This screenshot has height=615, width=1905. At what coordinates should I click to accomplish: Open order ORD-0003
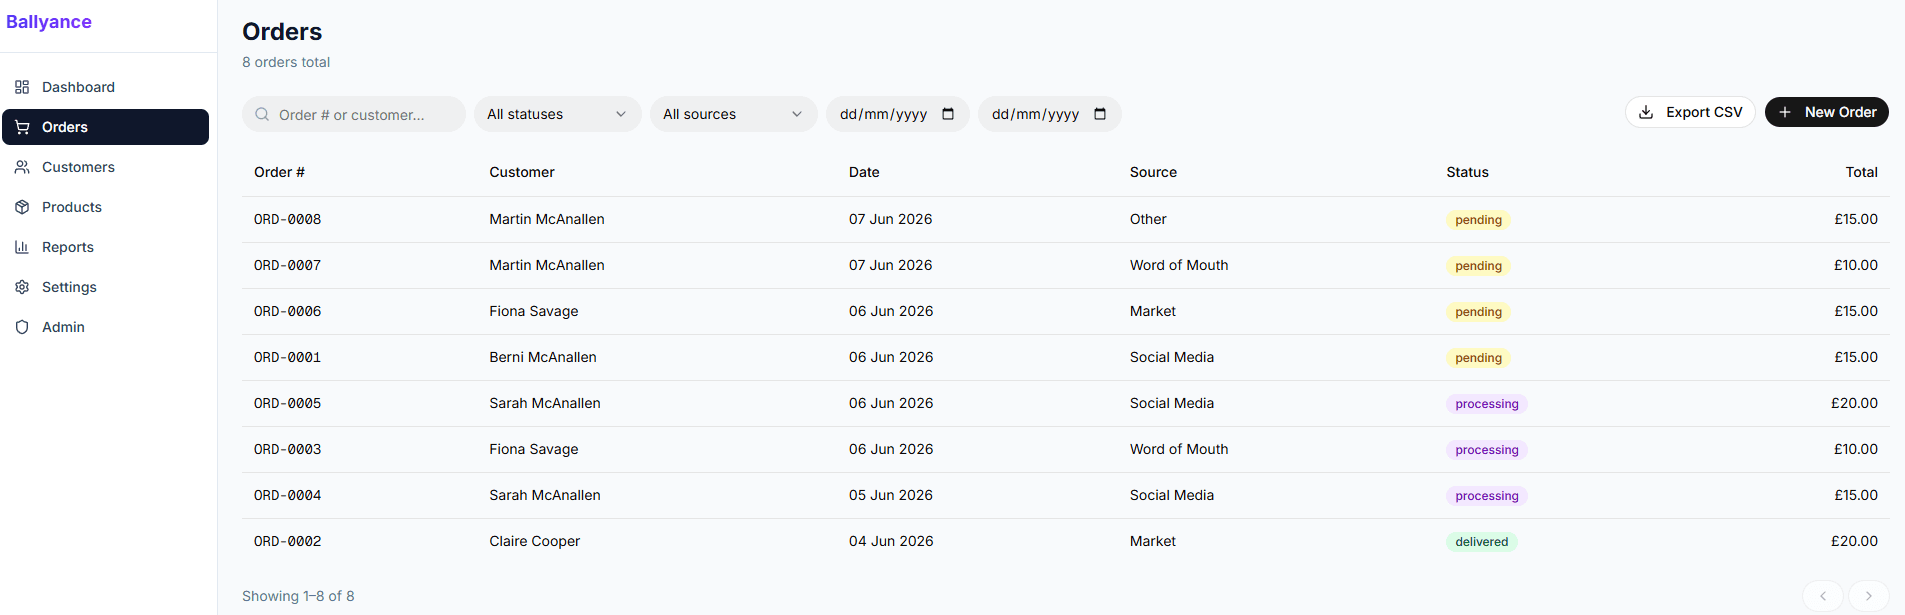(288, 449)
